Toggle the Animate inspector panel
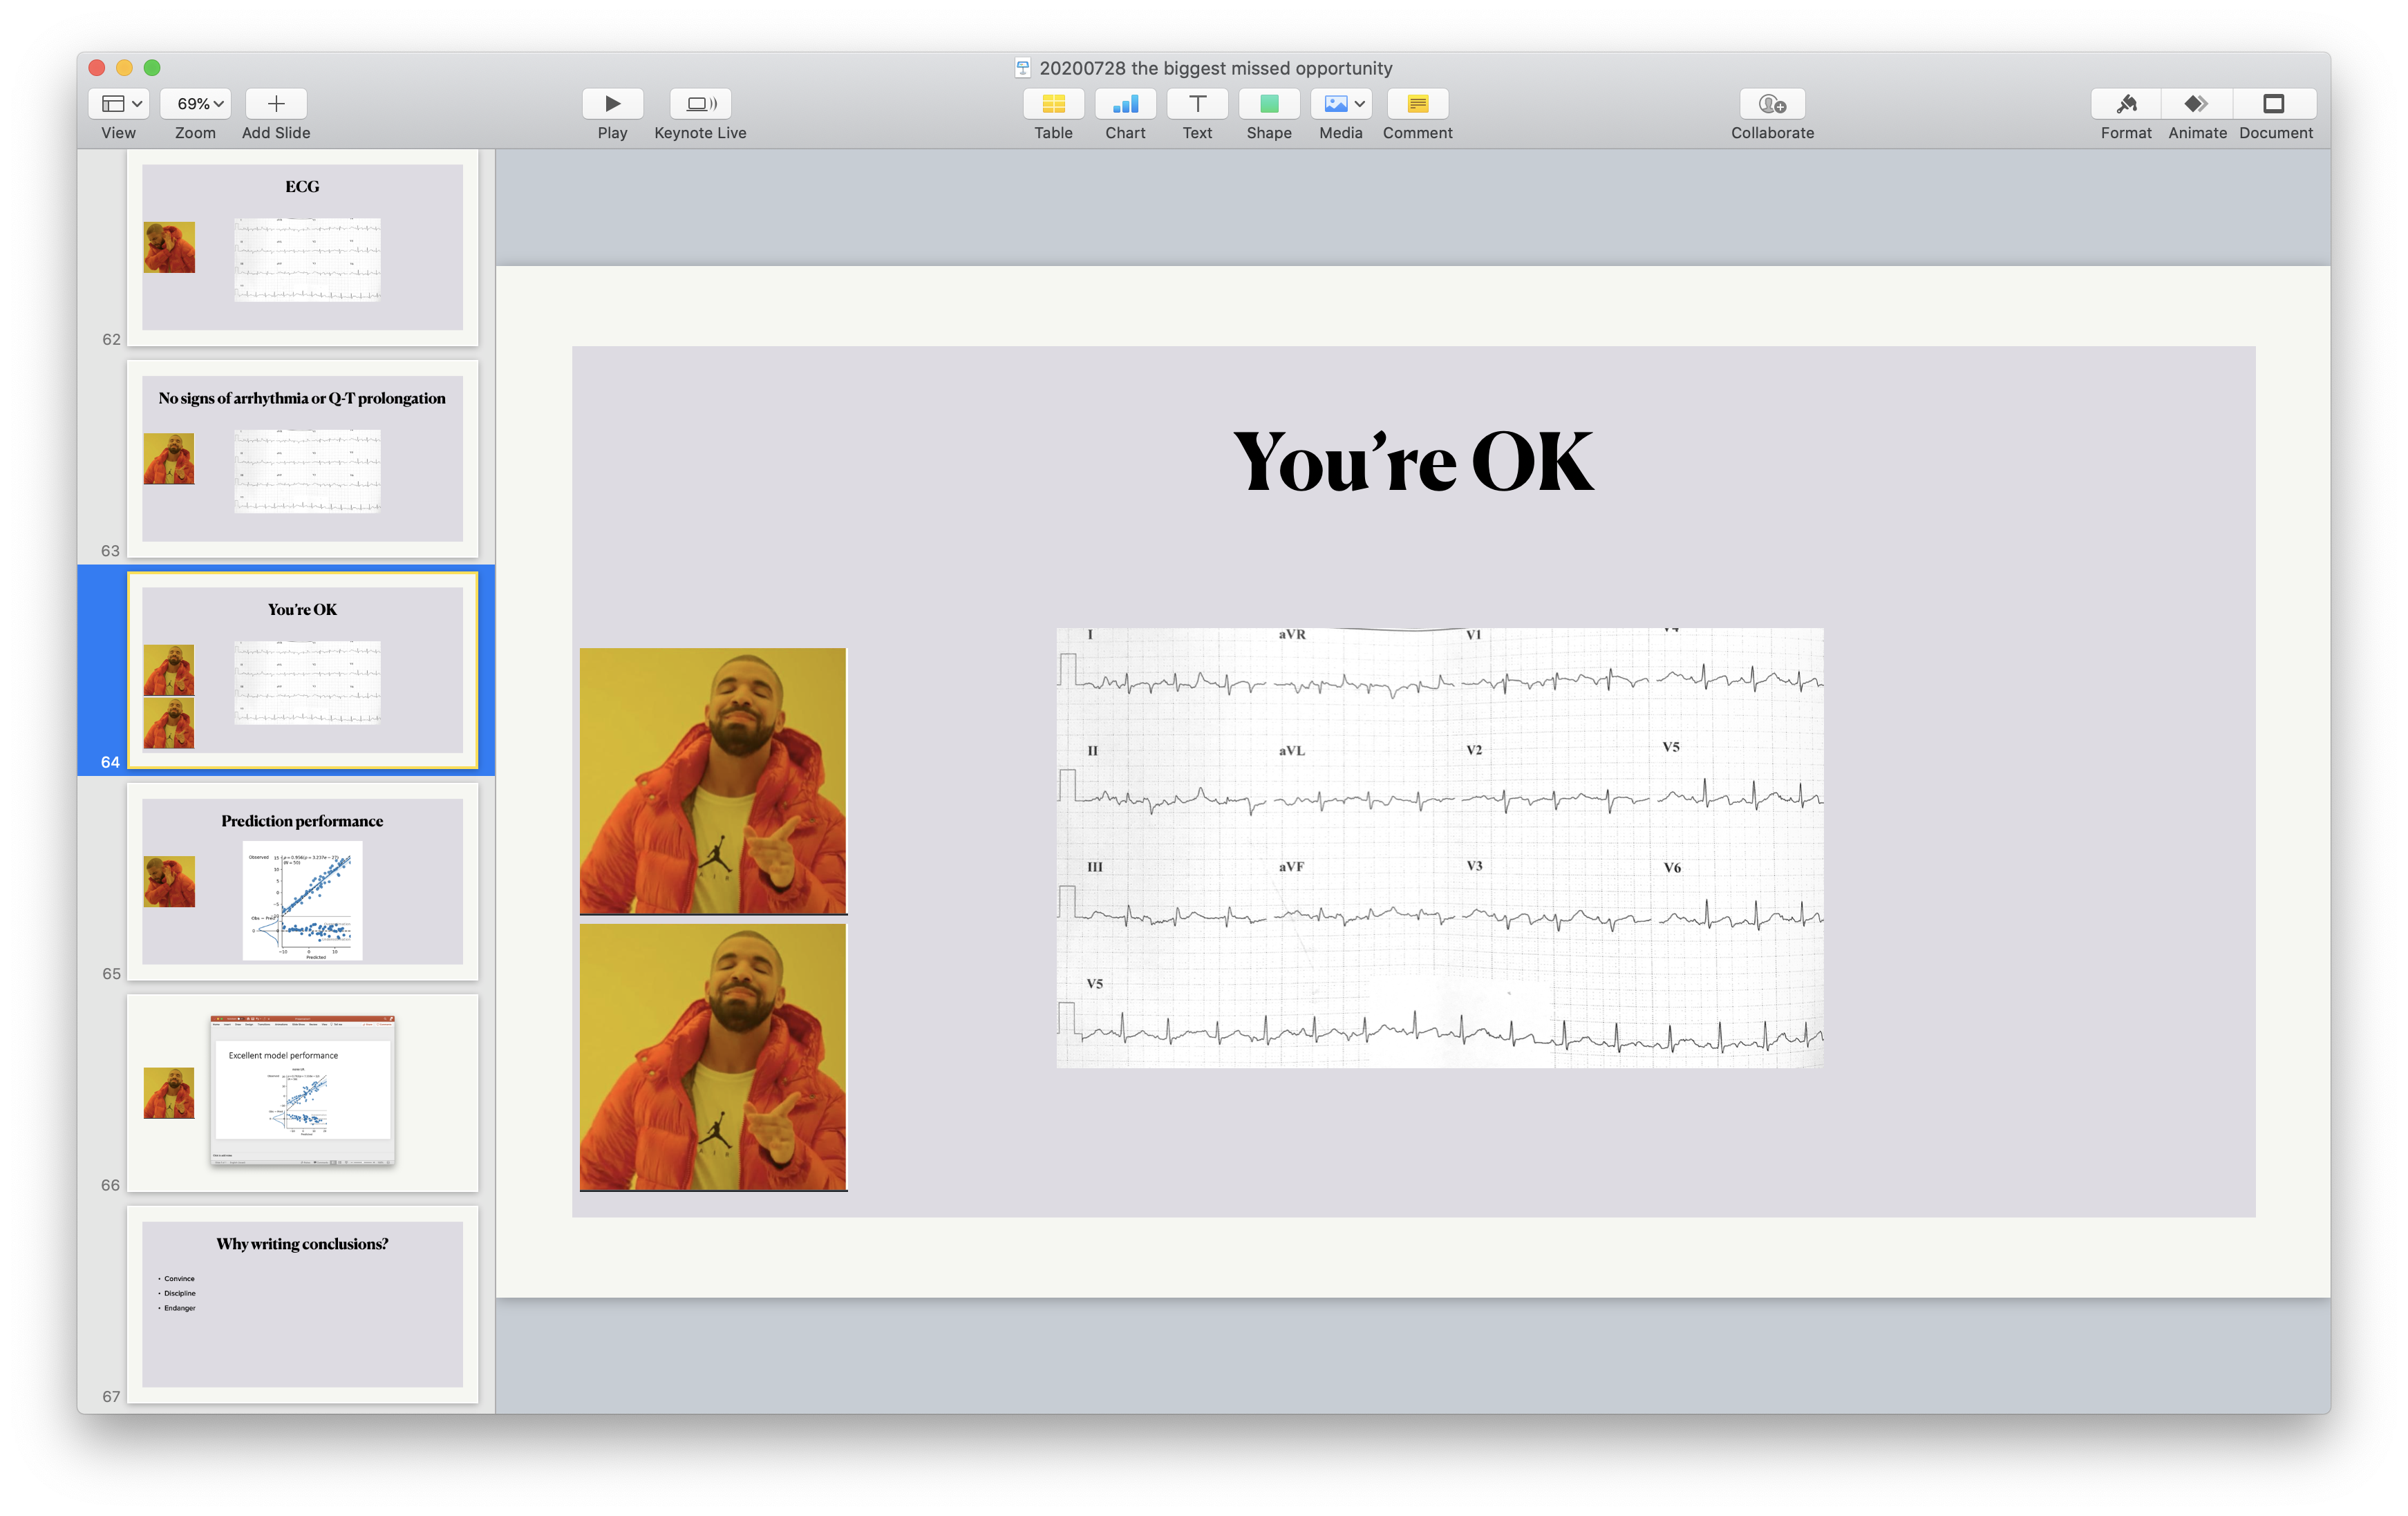Viewport: 2408px width, 1516px height. click(2197, 104)
